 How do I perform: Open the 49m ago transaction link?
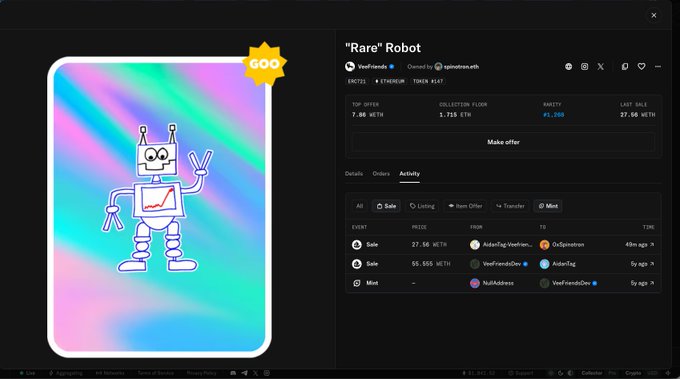639,245
